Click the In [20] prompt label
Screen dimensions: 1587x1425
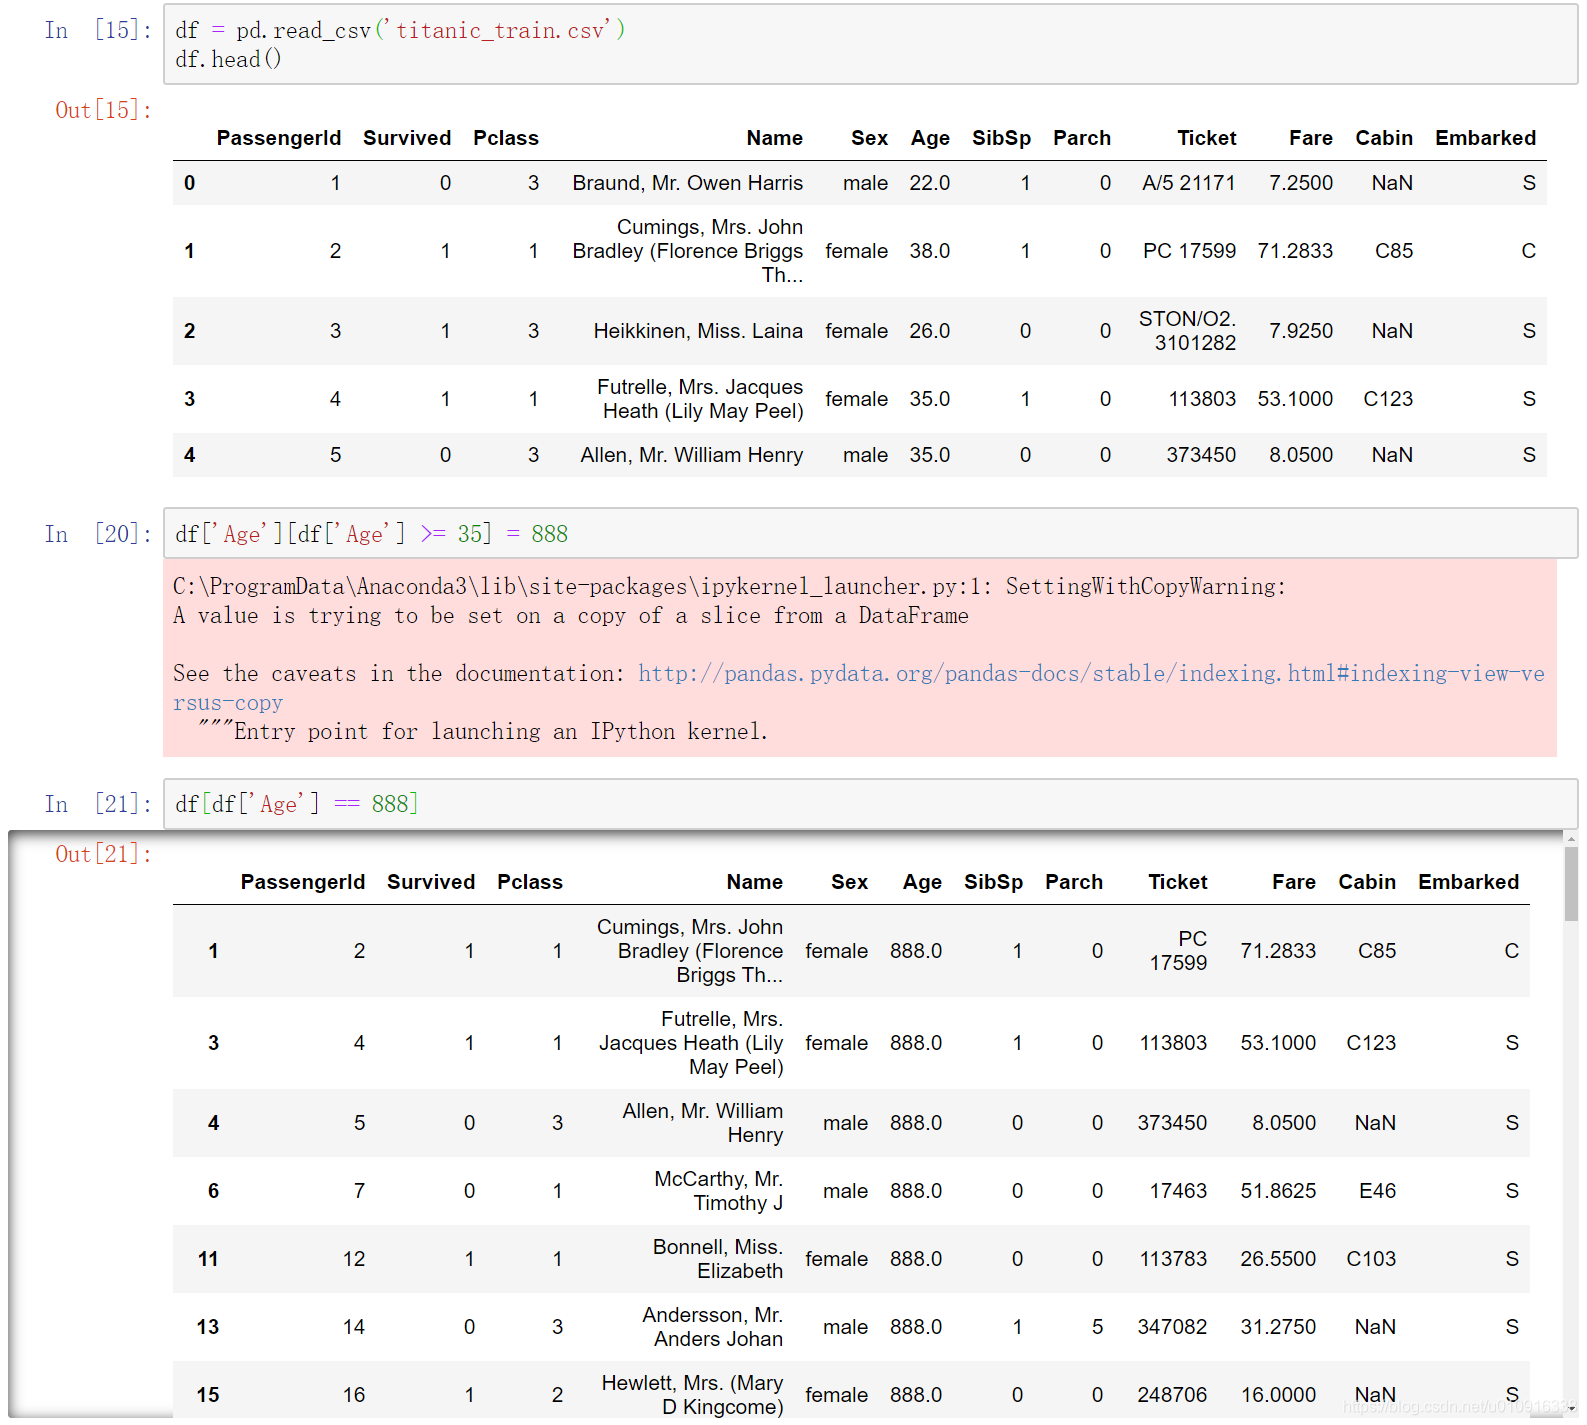98,534
